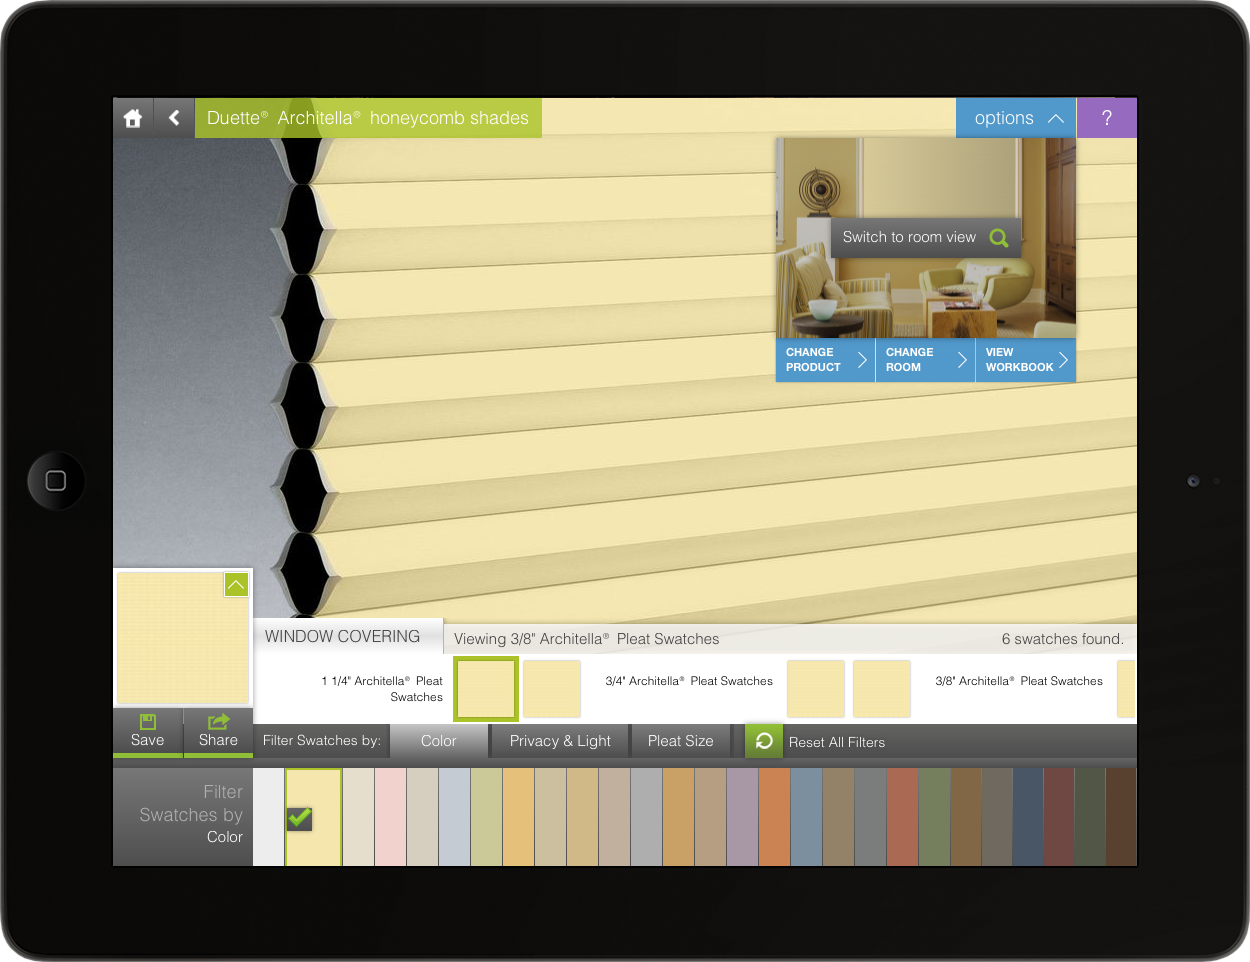Click the '3/4" Architella Pleat Swatches' label
The width and height of the screenshot is (1250, 962).
pyautogui.click(x=689, y=681)
